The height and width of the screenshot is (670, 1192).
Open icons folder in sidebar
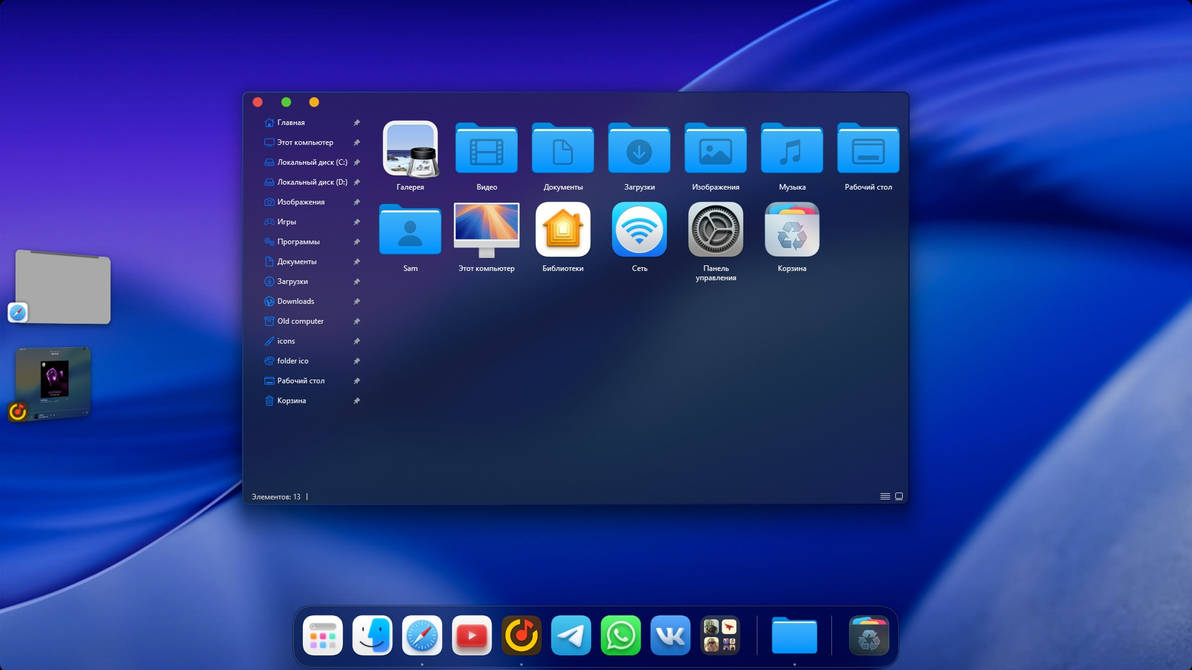[x=286, y=341]
